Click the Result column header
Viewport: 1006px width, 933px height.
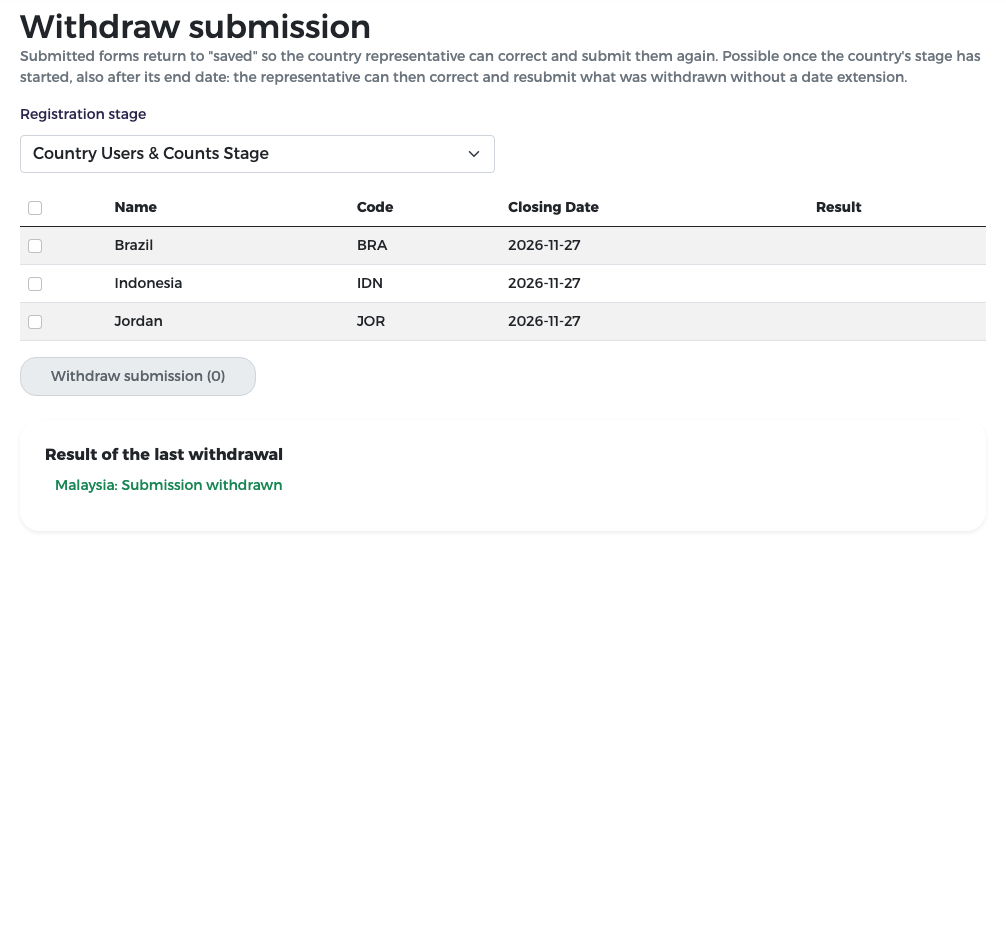tap(838, 207)
